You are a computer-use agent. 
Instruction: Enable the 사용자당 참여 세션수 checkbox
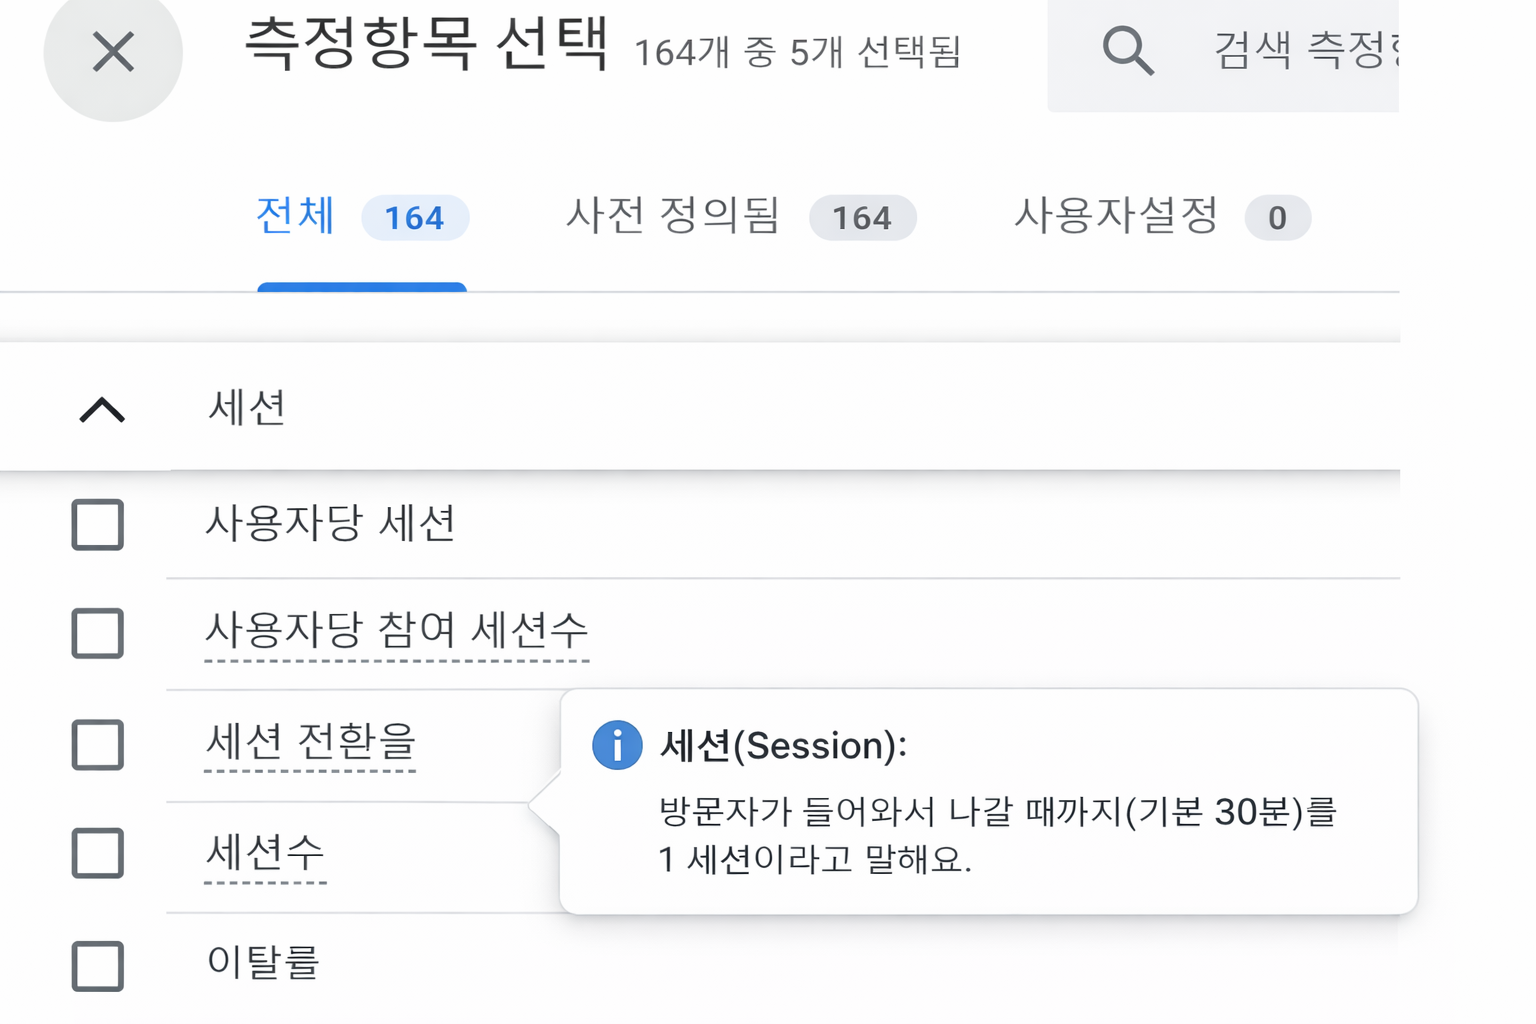pyautogui.click(x=98, y=633)
